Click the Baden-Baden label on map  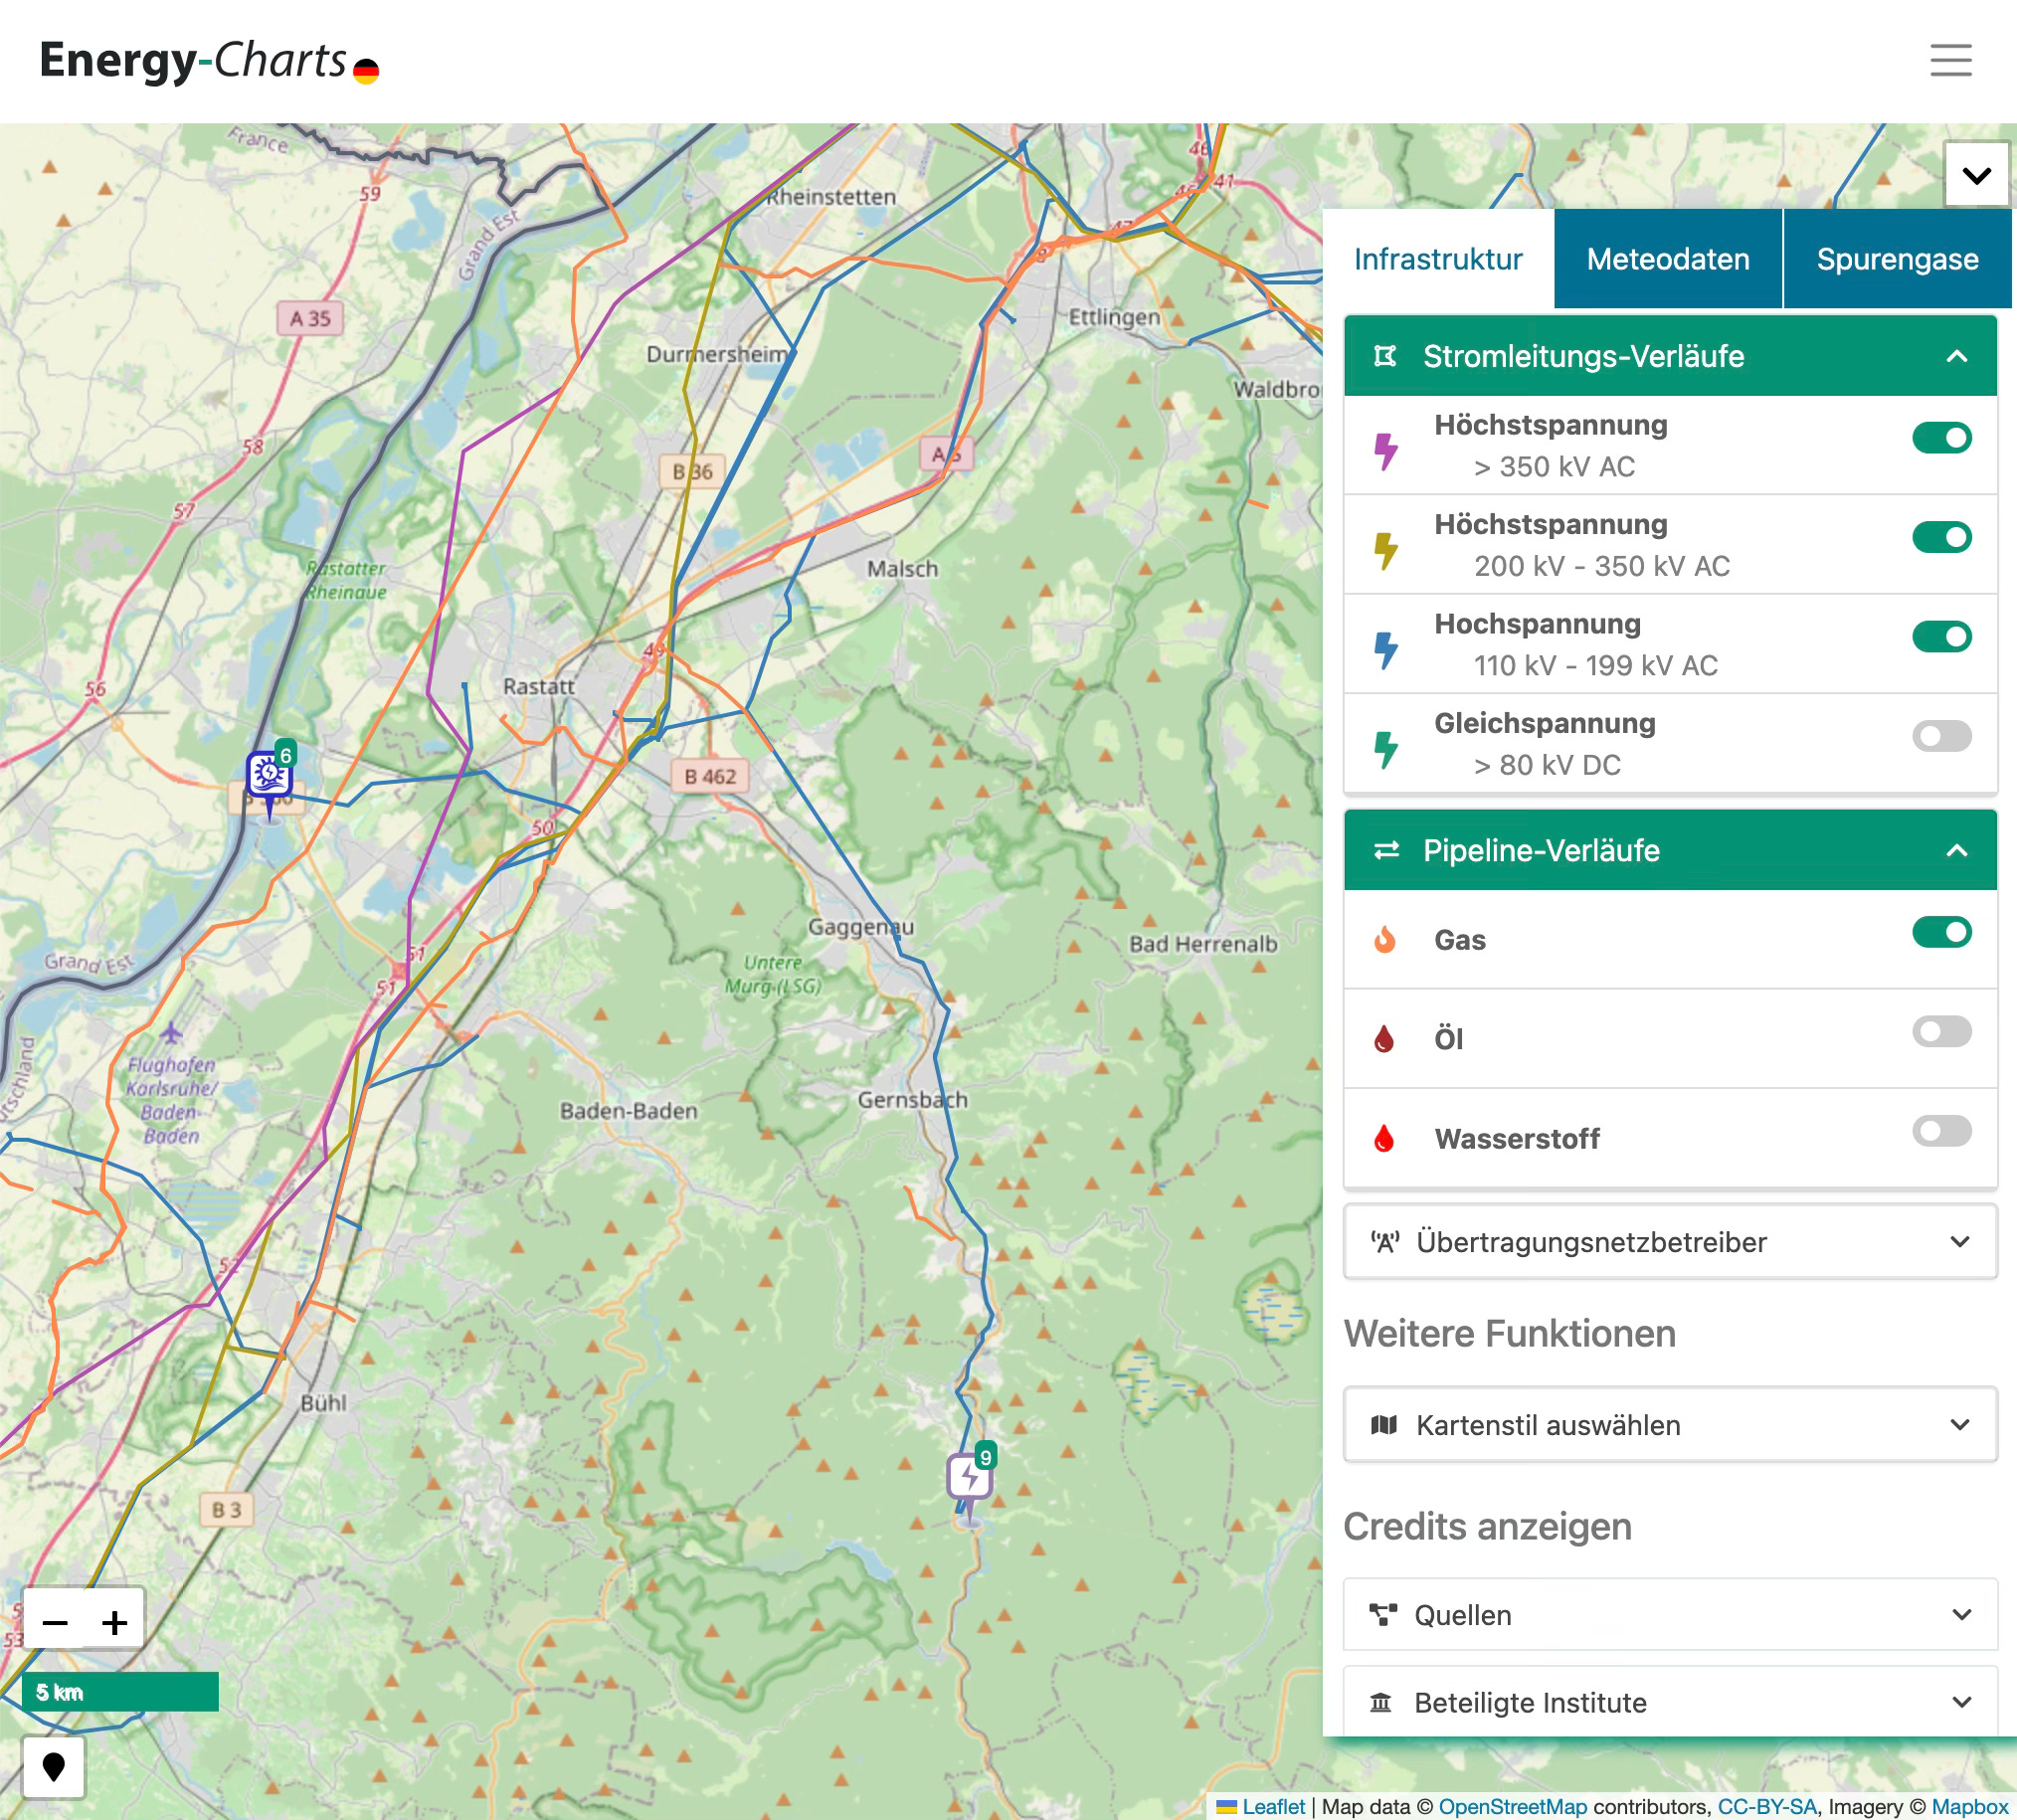(628, 1111)
